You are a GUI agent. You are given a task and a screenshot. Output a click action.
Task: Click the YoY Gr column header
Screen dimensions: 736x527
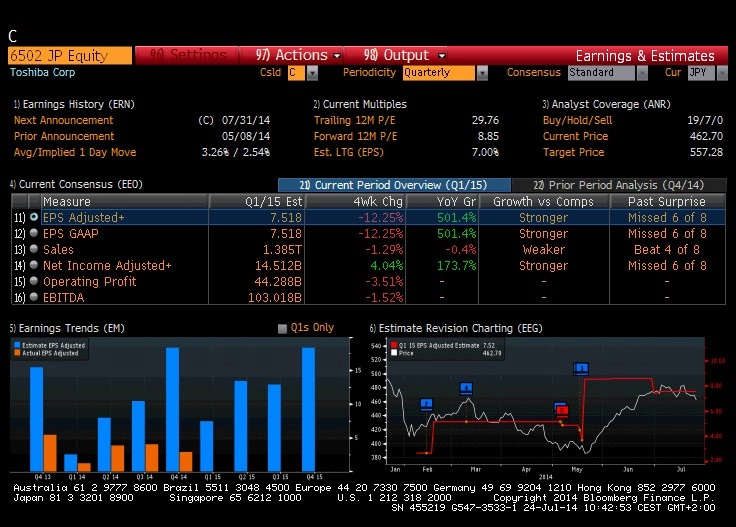coord(442,201)
